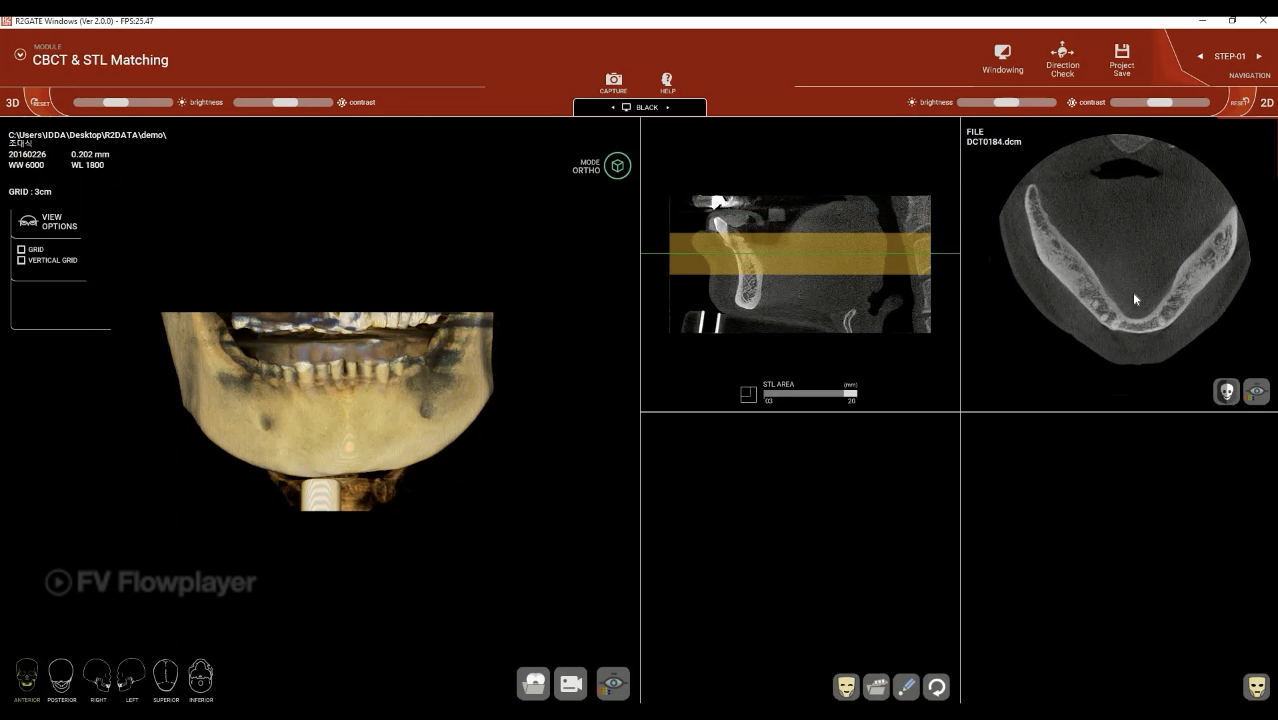Click the tooth folder icon in 3D panel
Screen dimensions: 1278x720
pos(533,683)
